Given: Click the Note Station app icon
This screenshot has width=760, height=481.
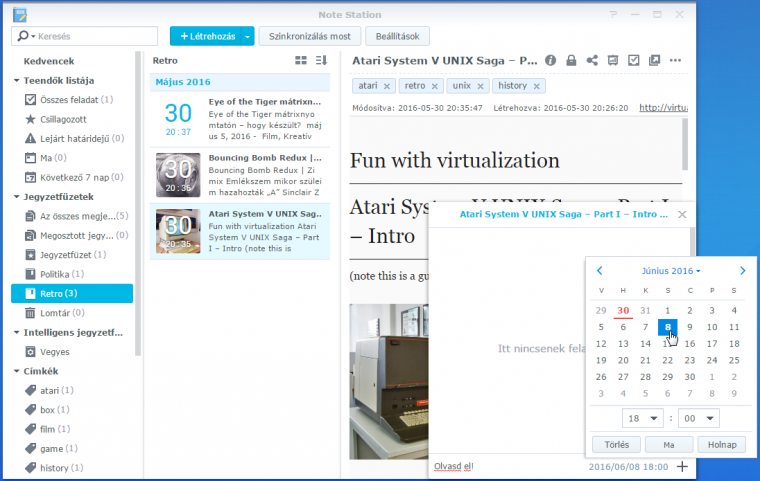Looking at the screenshot, I should point(20,15).
